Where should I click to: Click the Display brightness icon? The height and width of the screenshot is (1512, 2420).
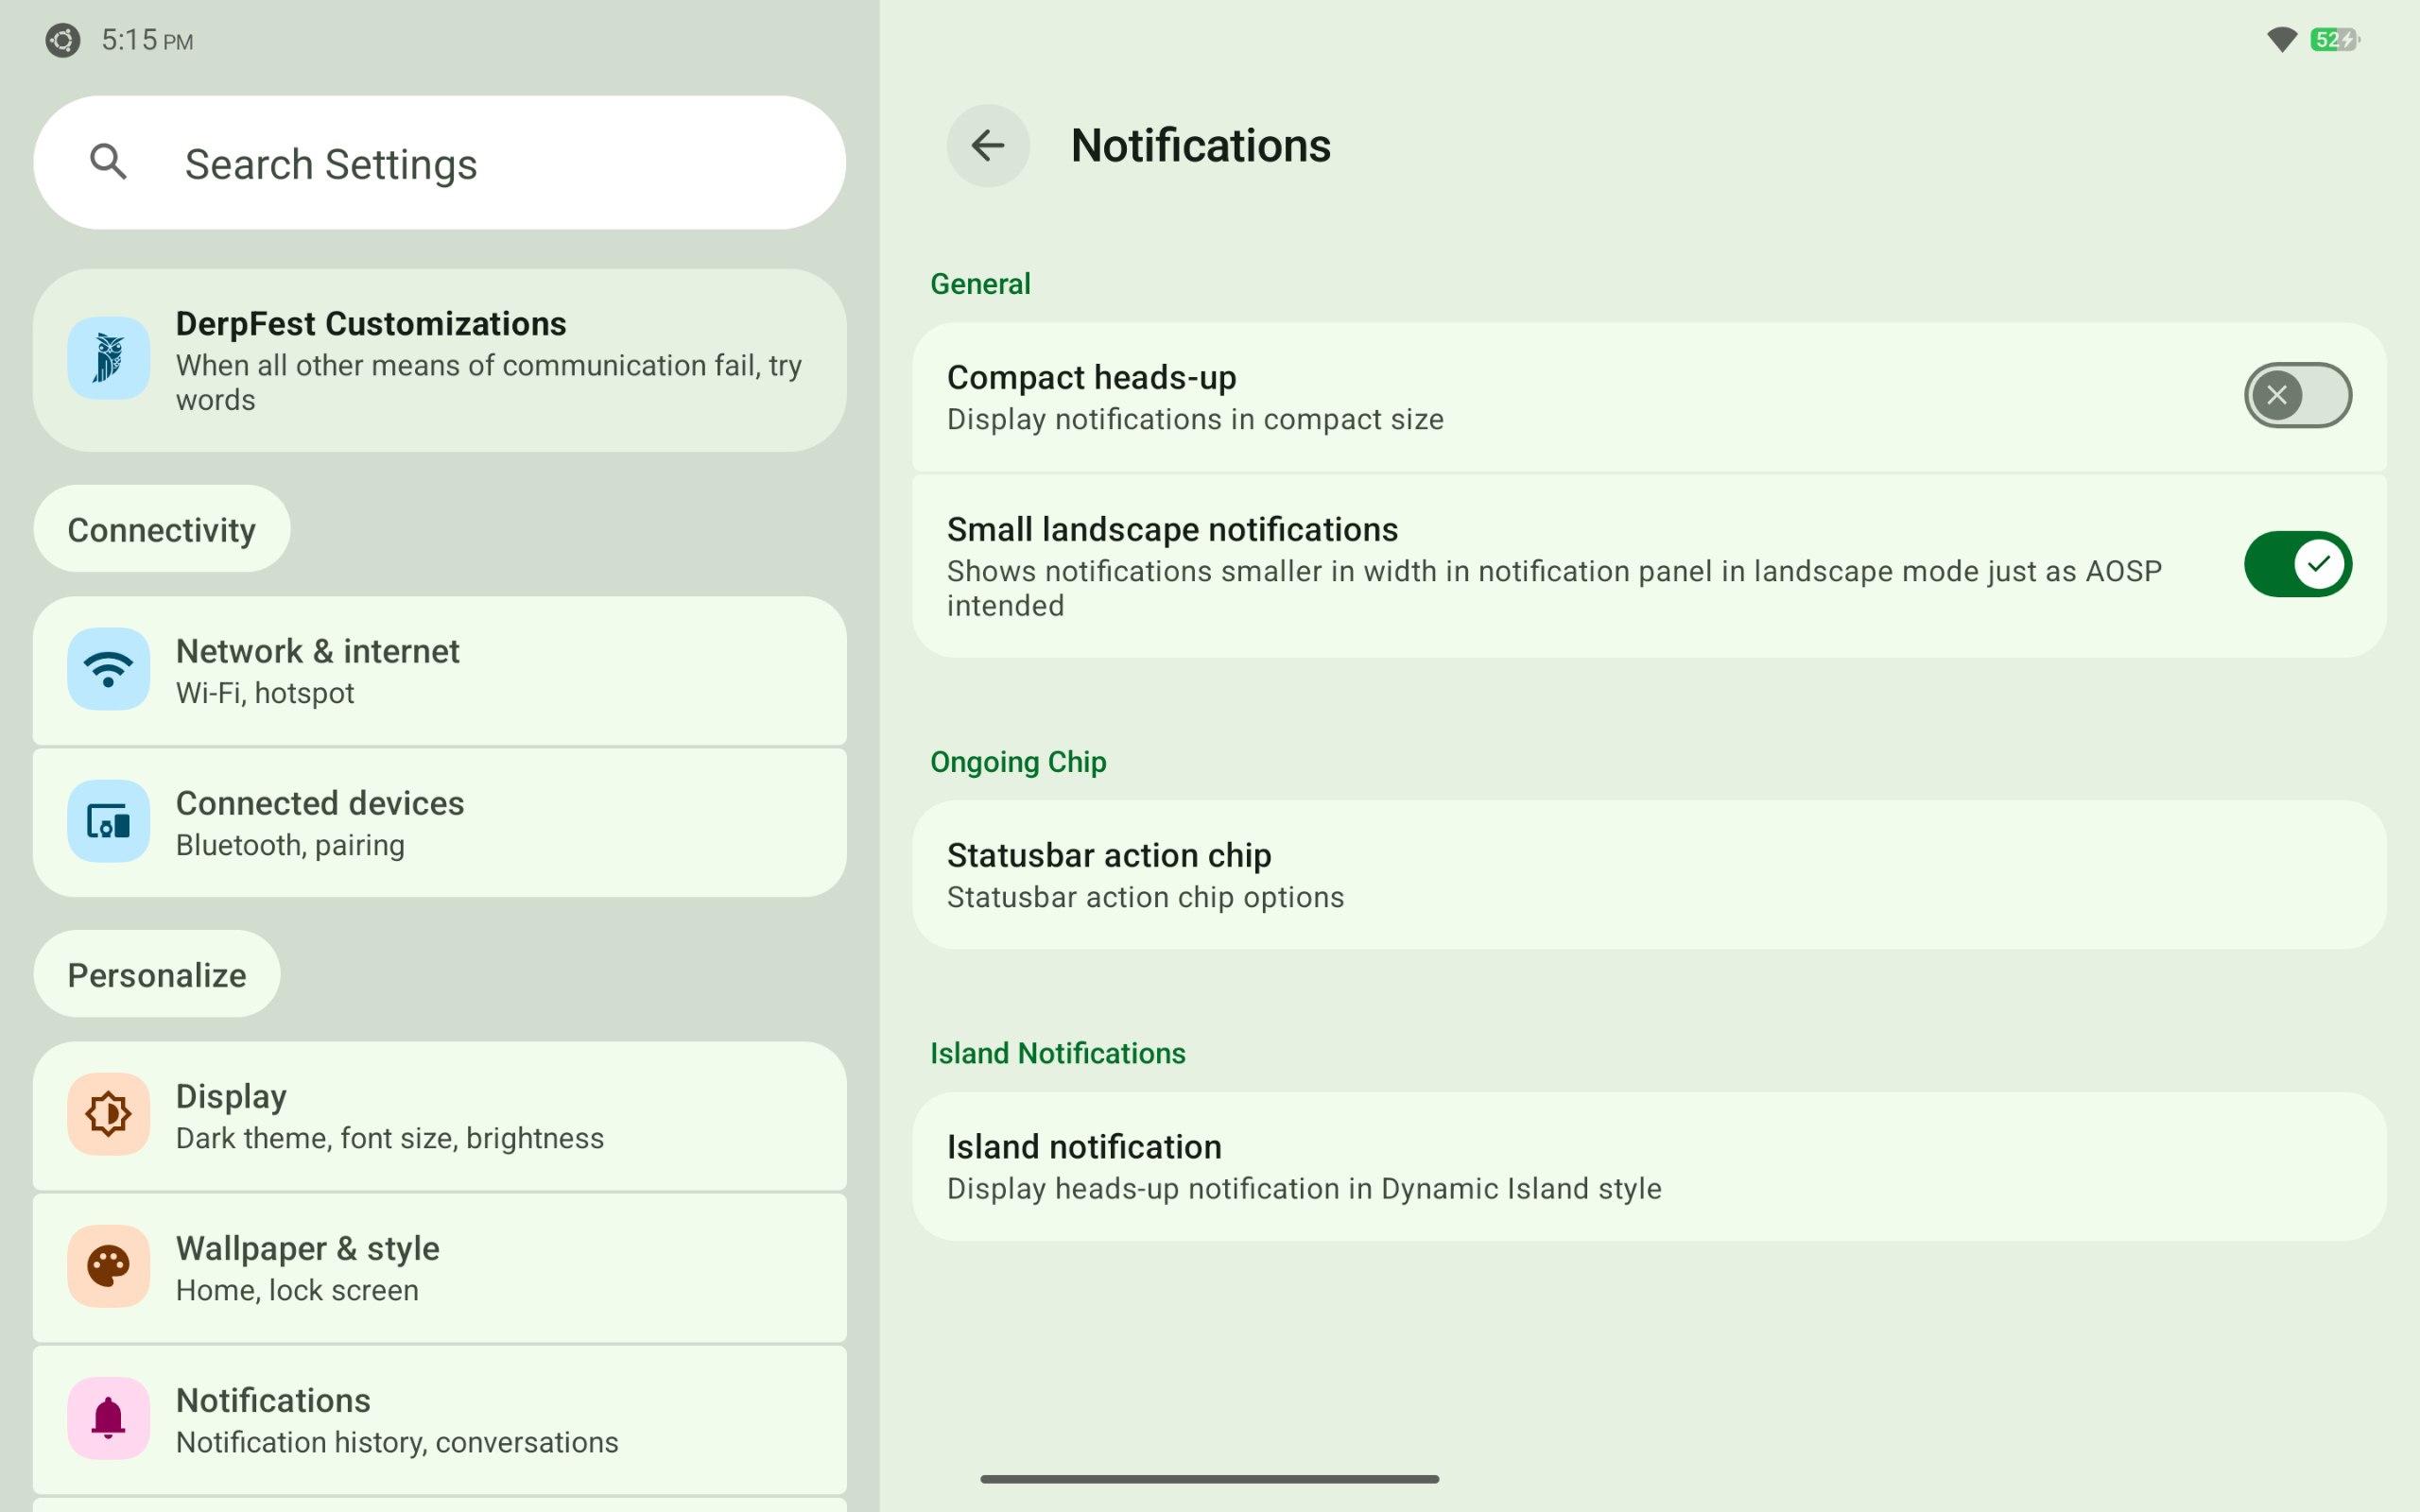108,1113
